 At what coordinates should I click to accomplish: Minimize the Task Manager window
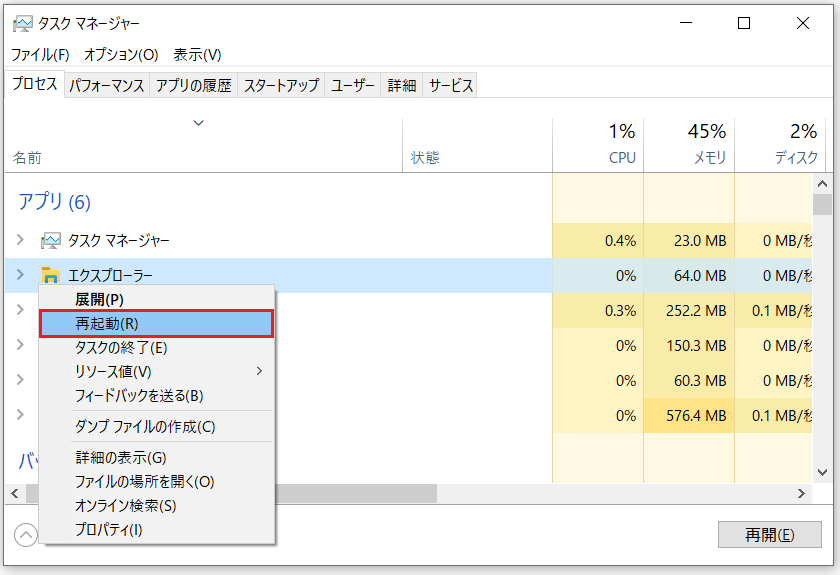click(x=686, y=23)
